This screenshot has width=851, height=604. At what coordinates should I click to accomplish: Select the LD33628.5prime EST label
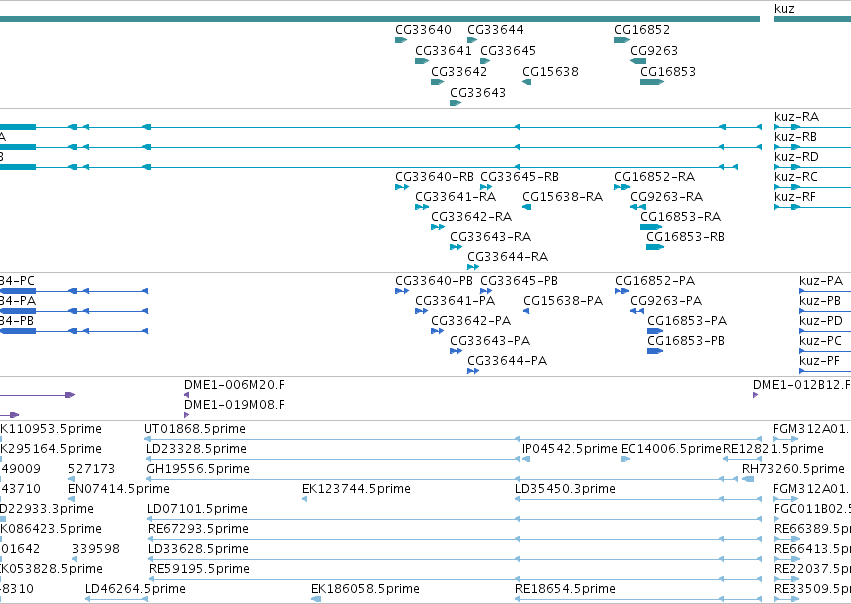[x=199, y=550]
